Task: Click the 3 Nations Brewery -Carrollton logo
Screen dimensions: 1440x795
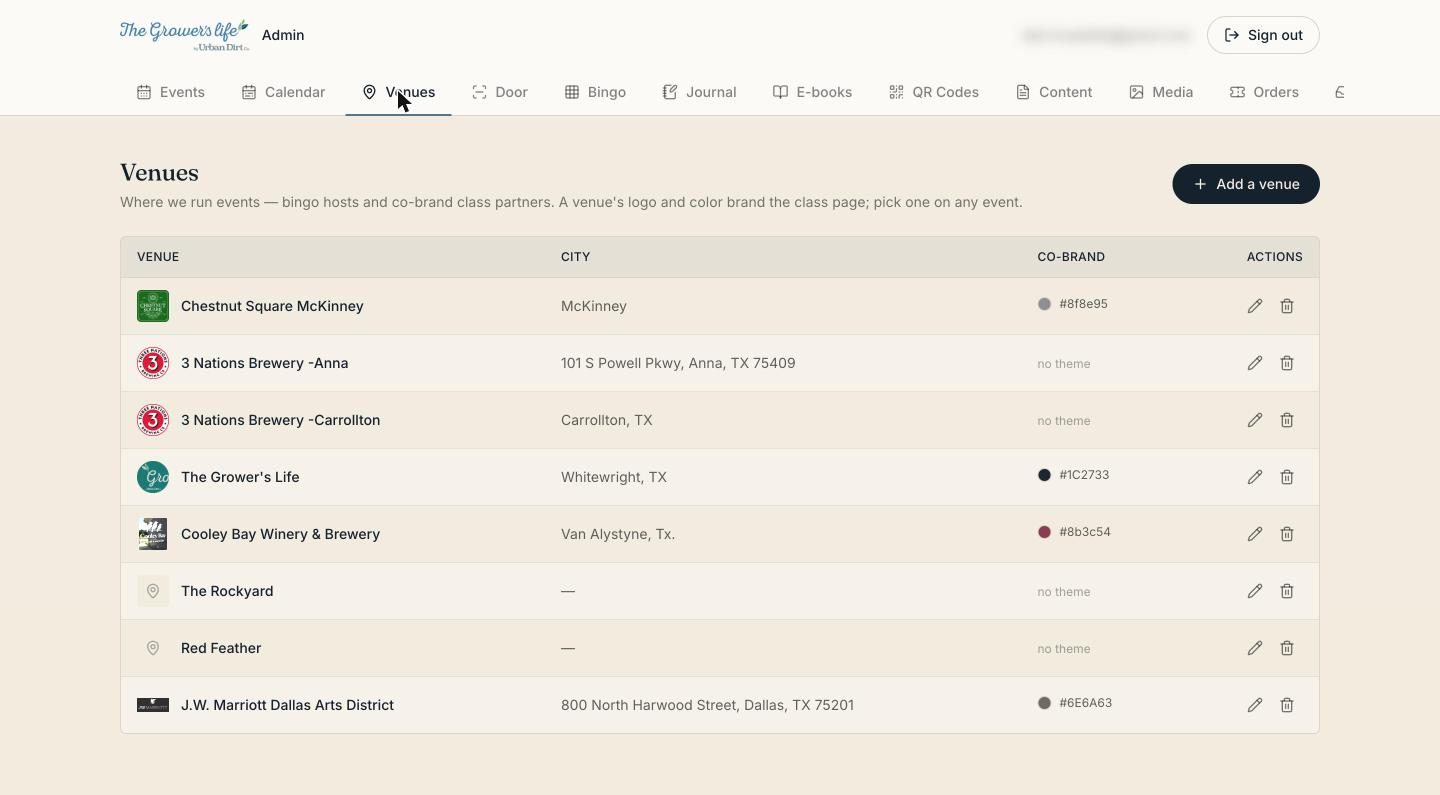Action: point(153,420)
